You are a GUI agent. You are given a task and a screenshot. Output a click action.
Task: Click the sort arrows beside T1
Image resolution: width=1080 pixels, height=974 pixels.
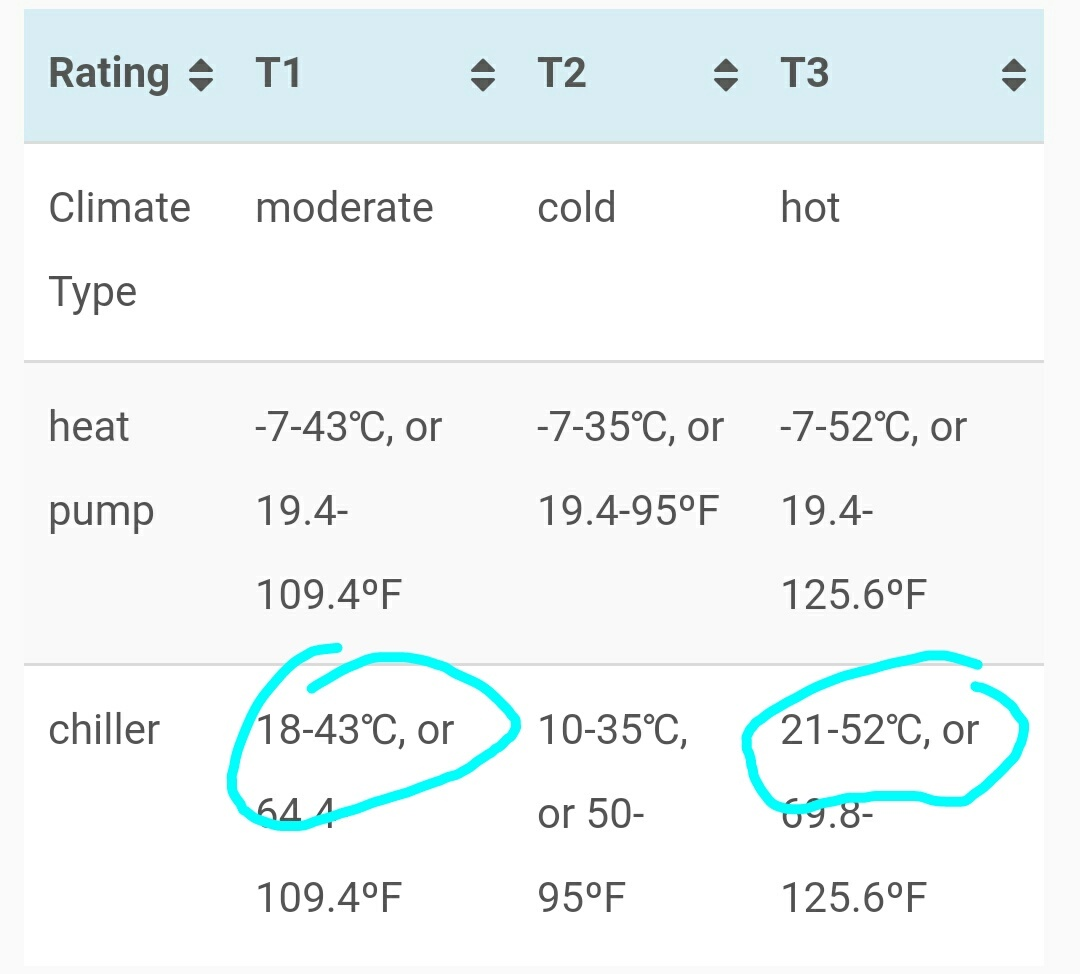coord(483,74)
